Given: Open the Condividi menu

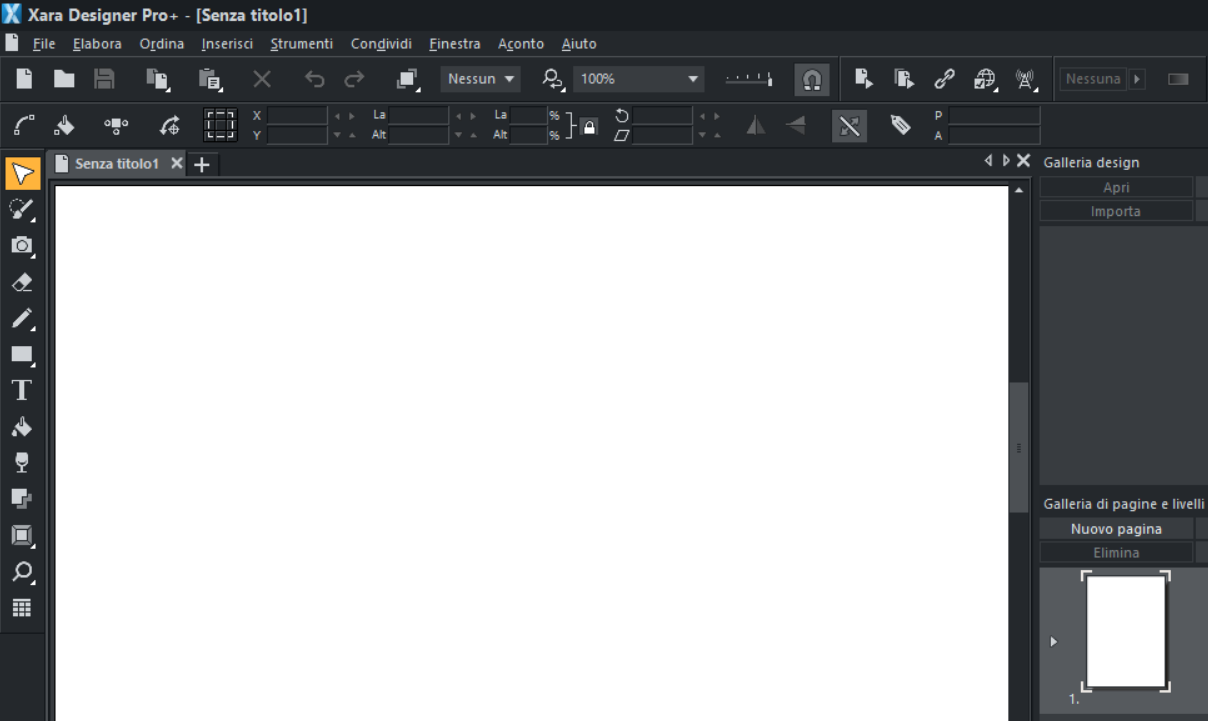Looking at the screenshot, I should coord(381,44).
